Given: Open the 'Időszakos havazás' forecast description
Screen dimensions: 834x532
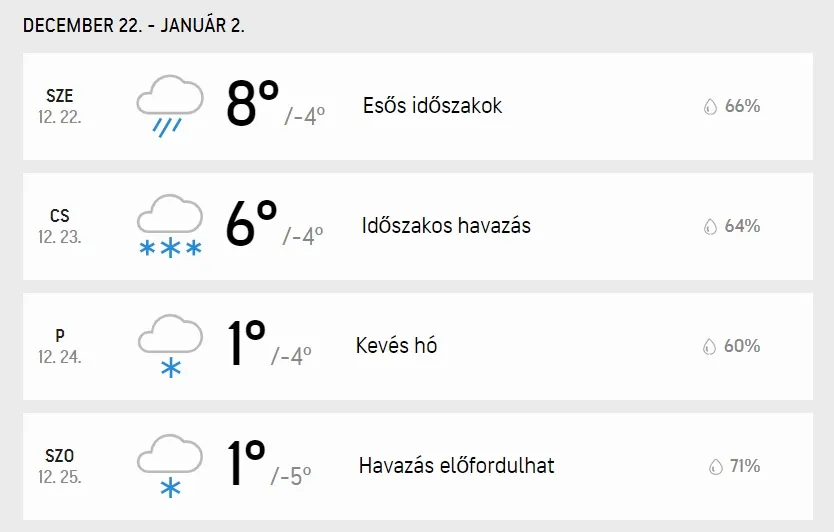Looking at the screenshot, I should [x=446, y=226].
